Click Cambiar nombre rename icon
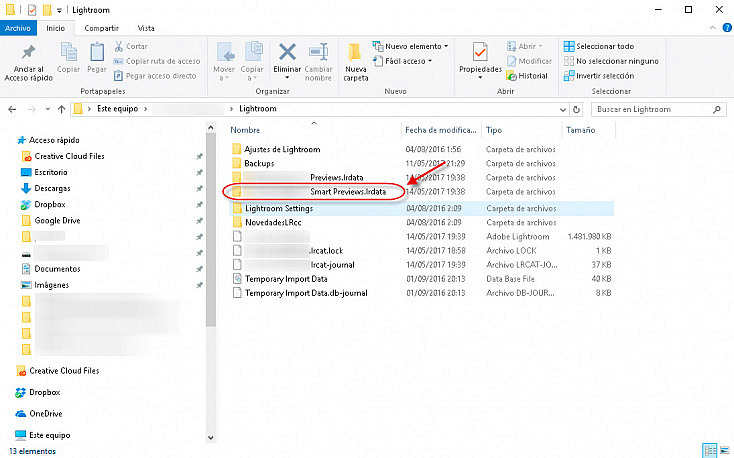 click(318, 52)
